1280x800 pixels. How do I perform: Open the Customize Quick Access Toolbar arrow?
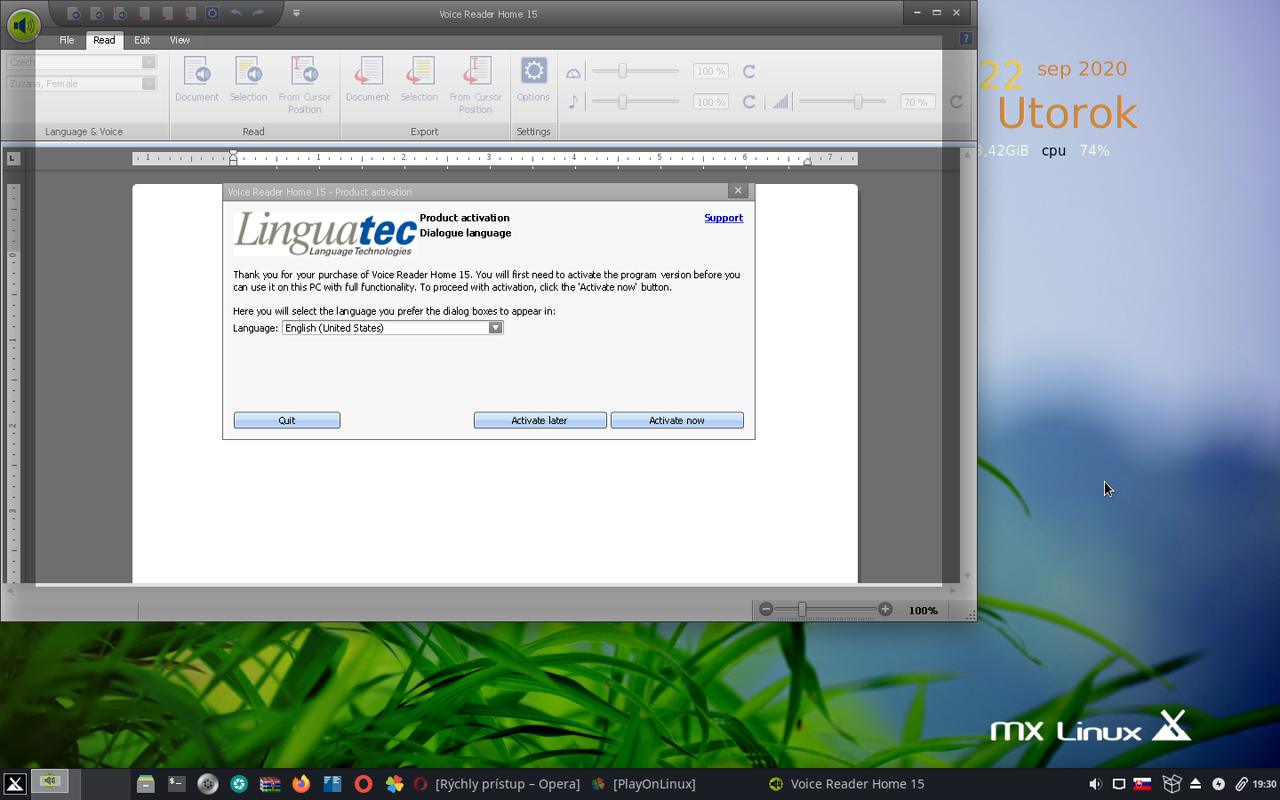tap(296, 14)
